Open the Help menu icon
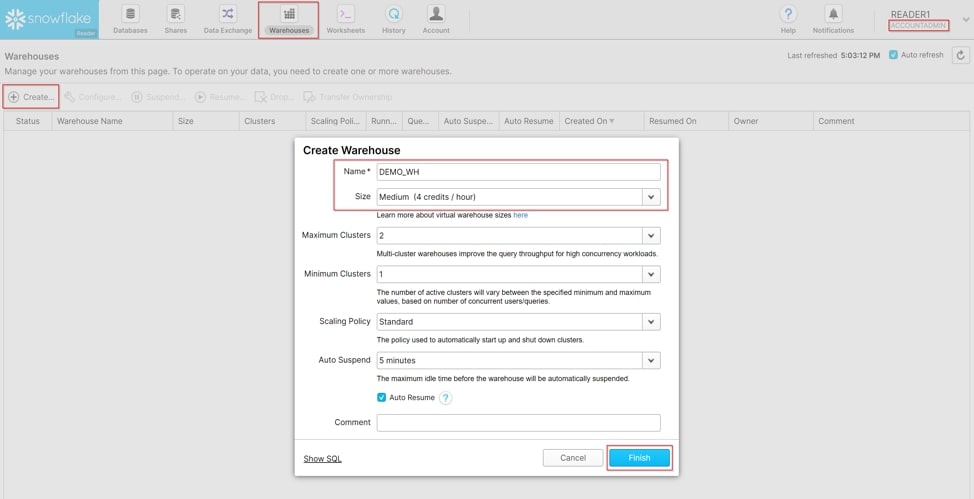Image resolution: width=974 pixels, height=499 pixels. 788,14
